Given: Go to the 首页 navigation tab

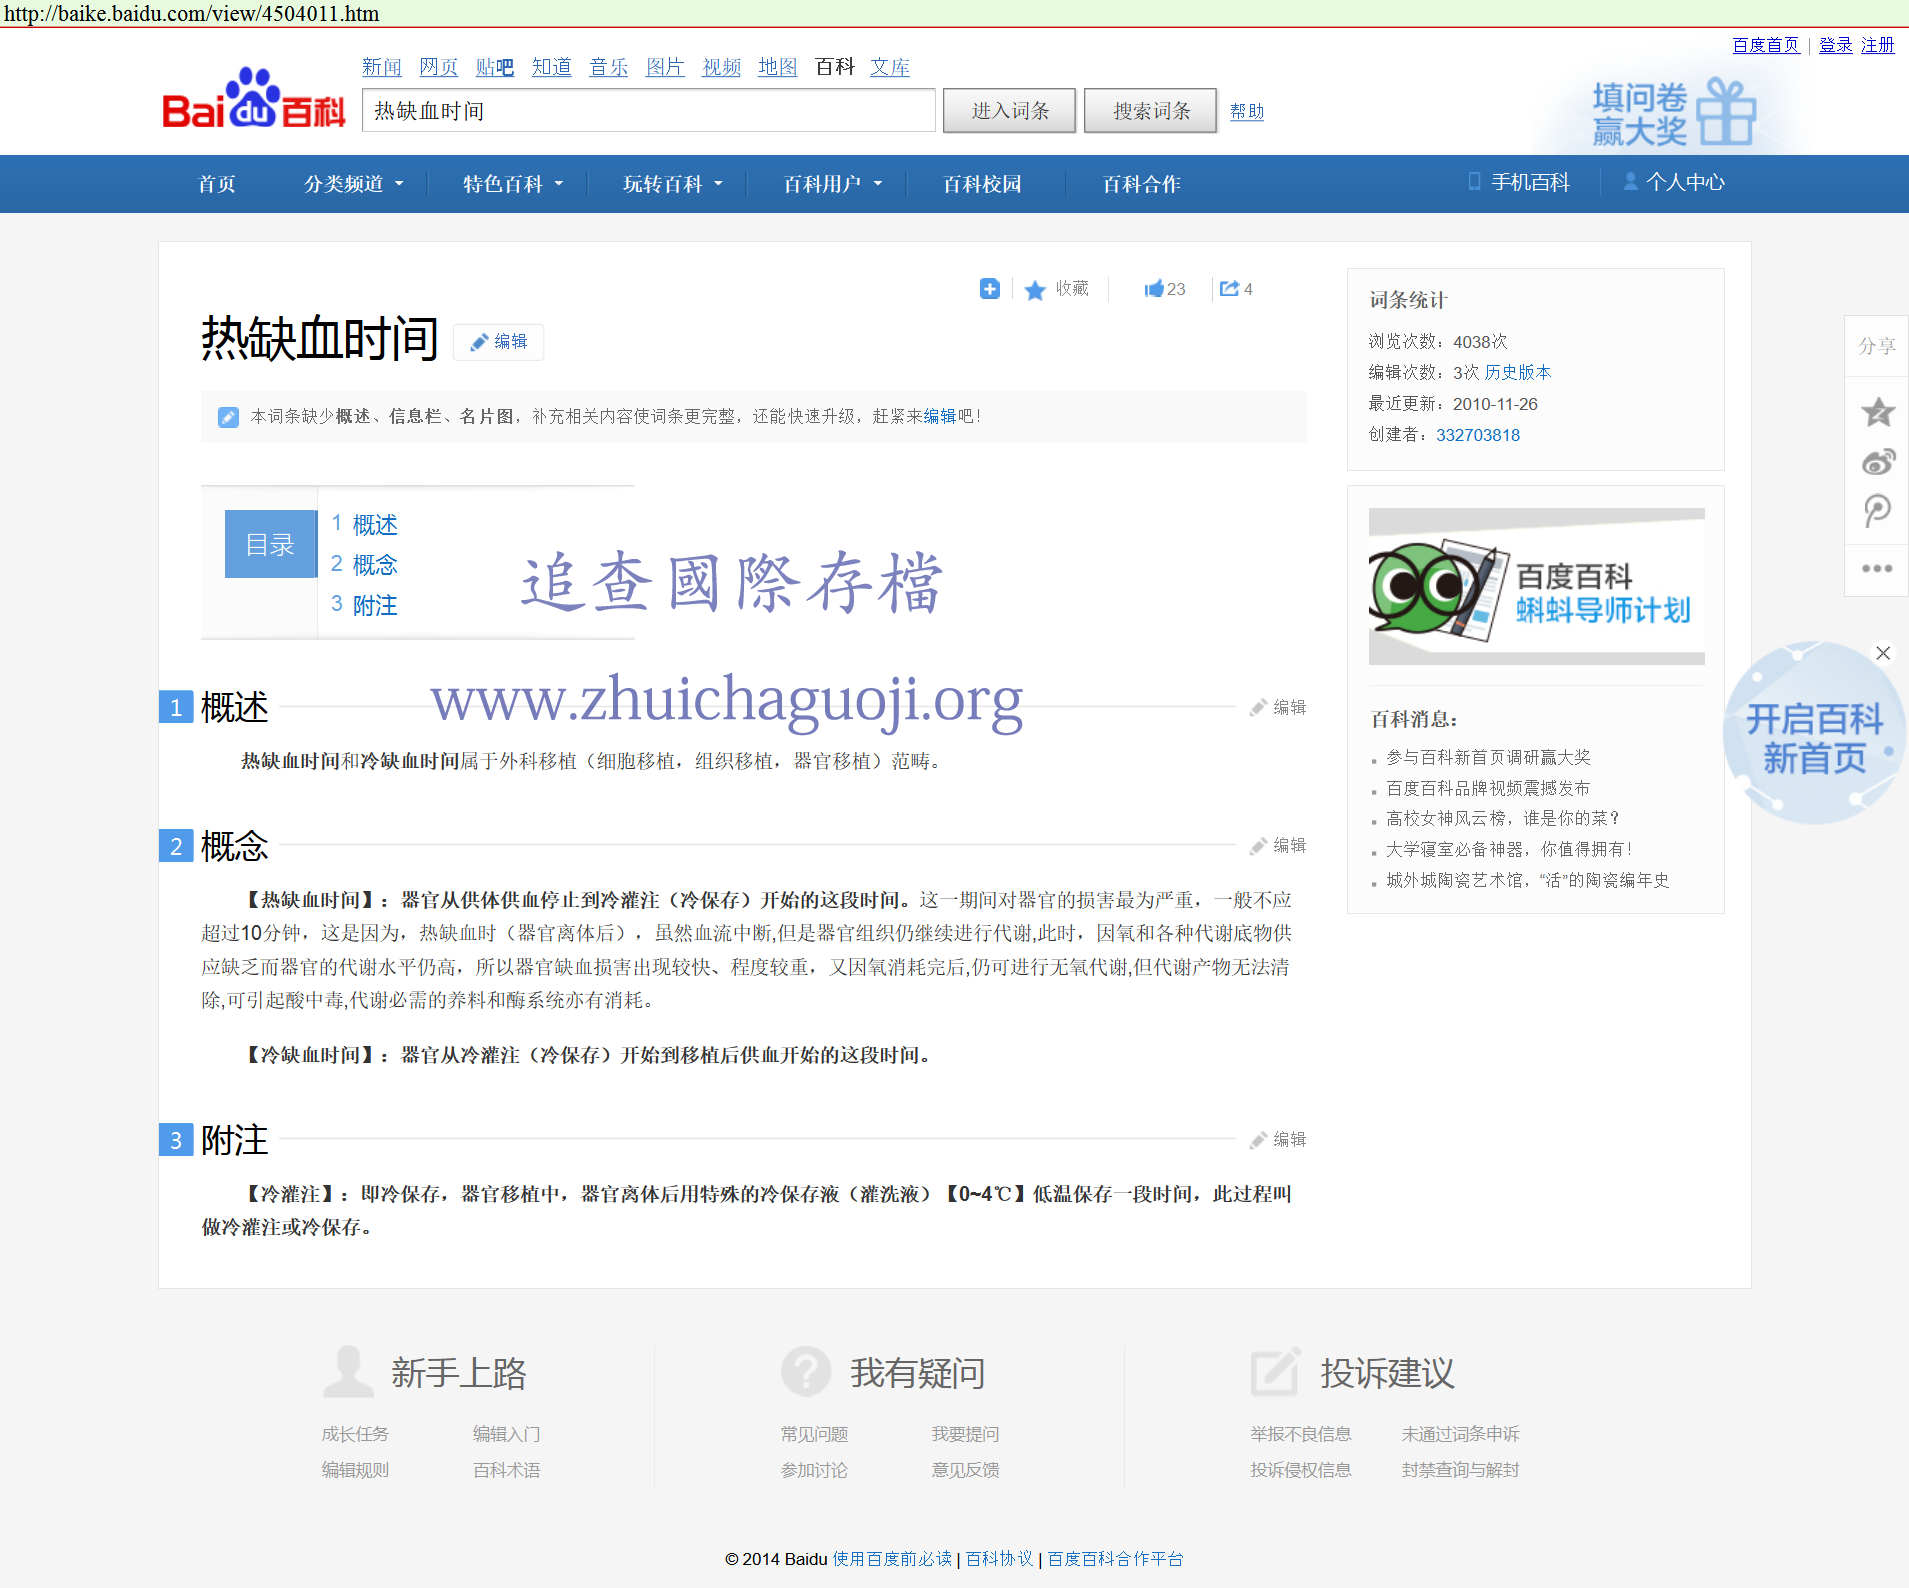Looking at the screenshot, I should point(217,184).
